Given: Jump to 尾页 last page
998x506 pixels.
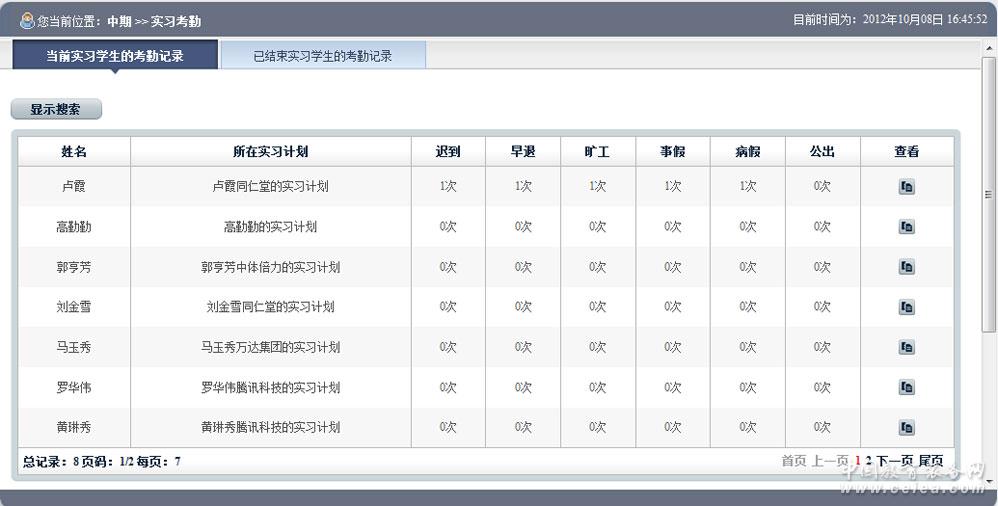Looking at the screenshot, I should (930, 461).
